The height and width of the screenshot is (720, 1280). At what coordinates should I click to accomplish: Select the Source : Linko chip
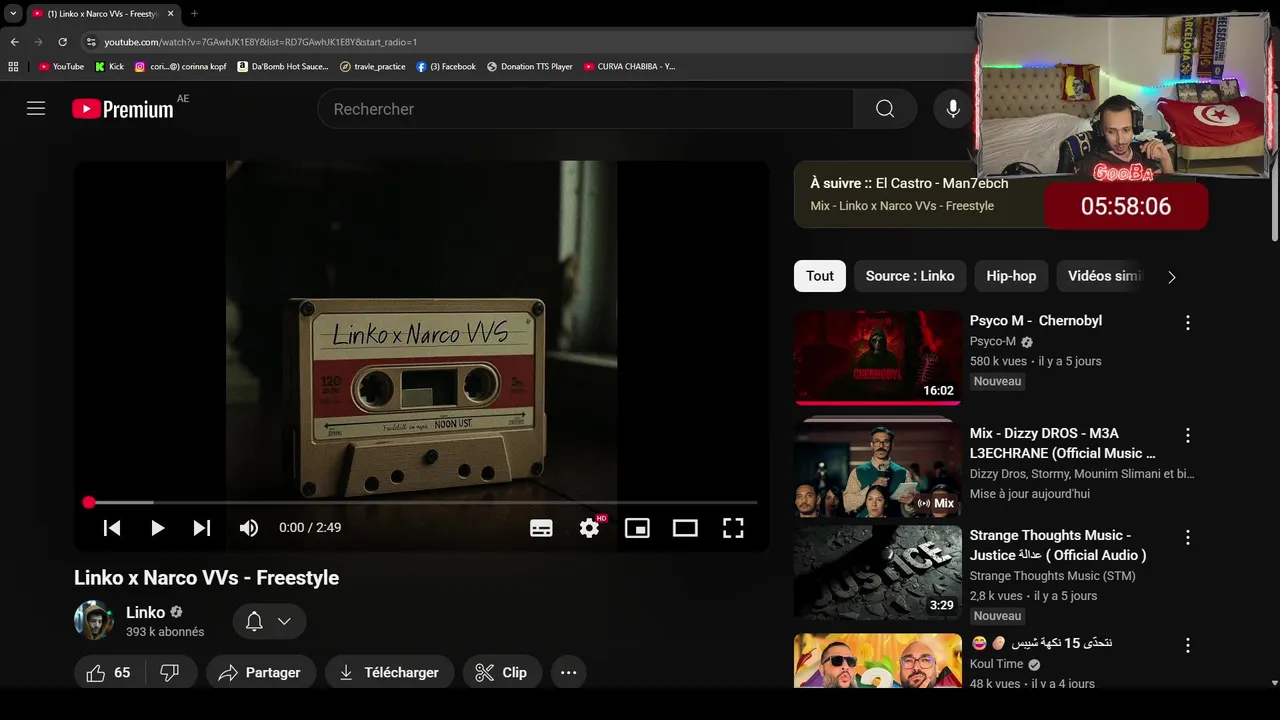910,276
